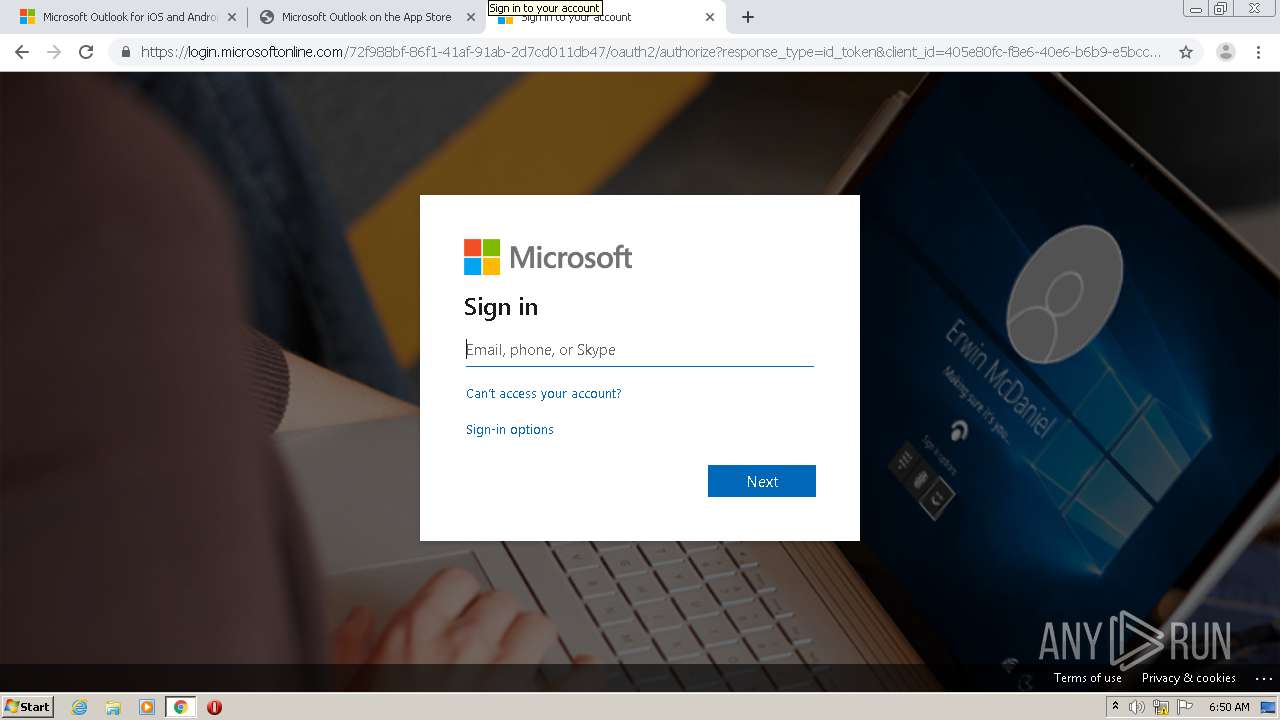Open a new browser tab
The image size is (1280, 720).
(x=748, y=17)
